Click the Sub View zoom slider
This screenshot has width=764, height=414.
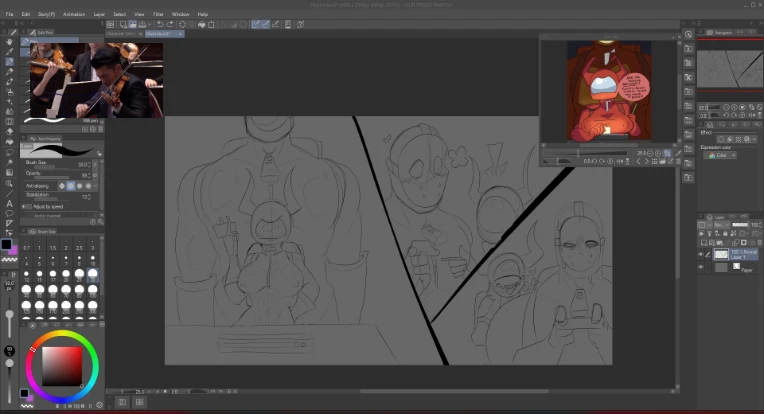(x=585, y=153)
